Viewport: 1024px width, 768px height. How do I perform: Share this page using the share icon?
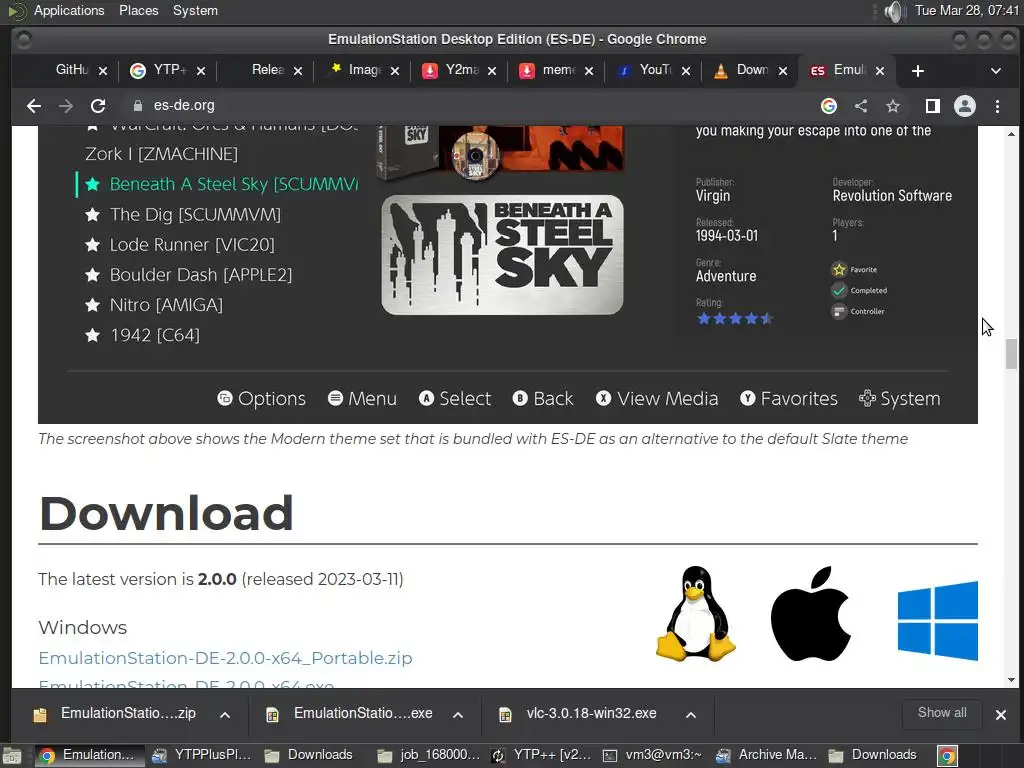click(x=861, y=106)
